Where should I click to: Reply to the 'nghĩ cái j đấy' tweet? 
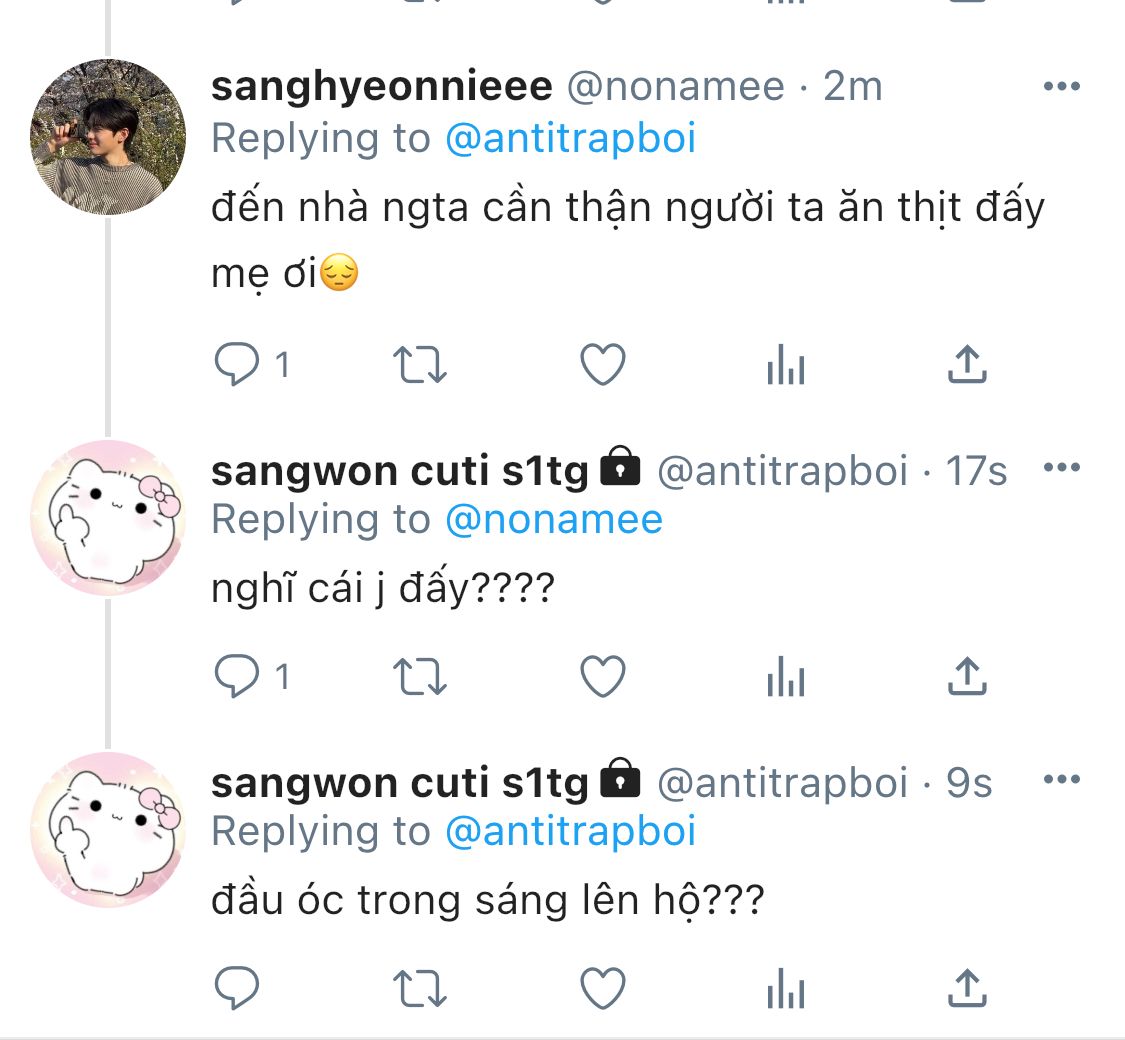pos(238,678)
